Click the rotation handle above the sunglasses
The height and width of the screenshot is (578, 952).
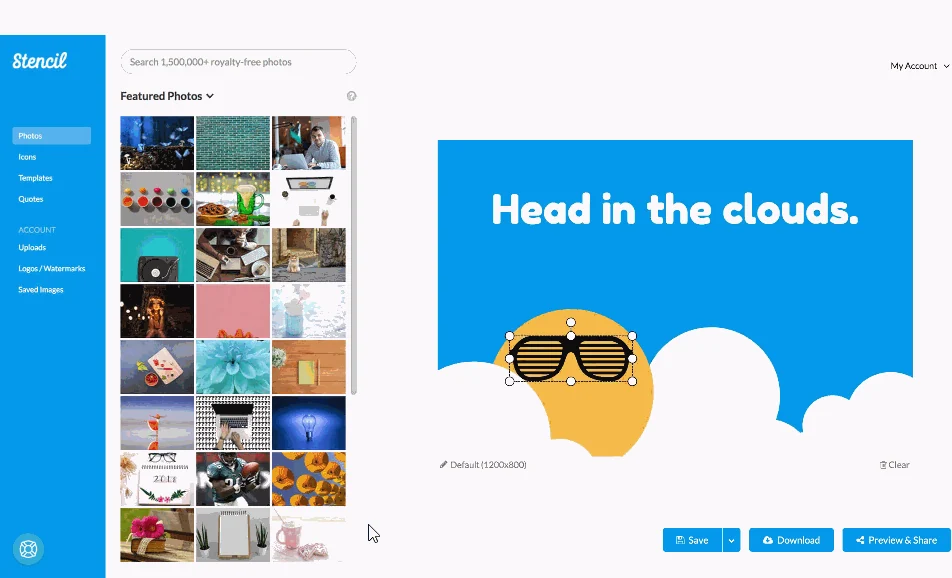point(571,322)
